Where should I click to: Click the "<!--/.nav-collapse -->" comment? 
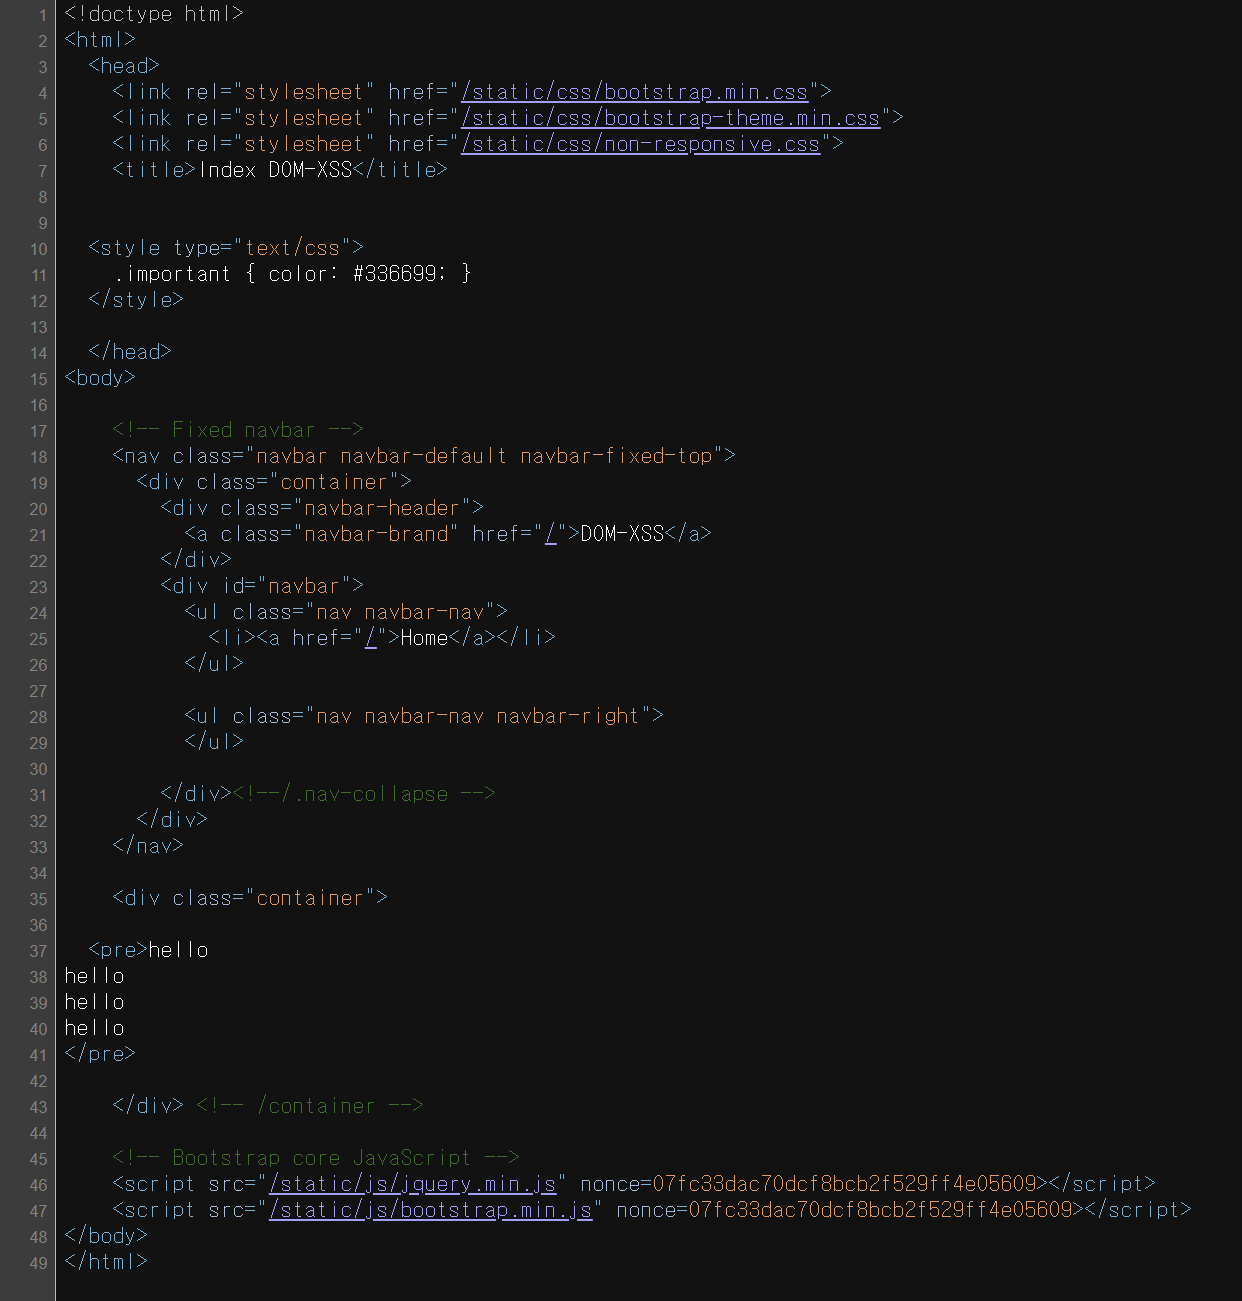click(x=364, y=794)
